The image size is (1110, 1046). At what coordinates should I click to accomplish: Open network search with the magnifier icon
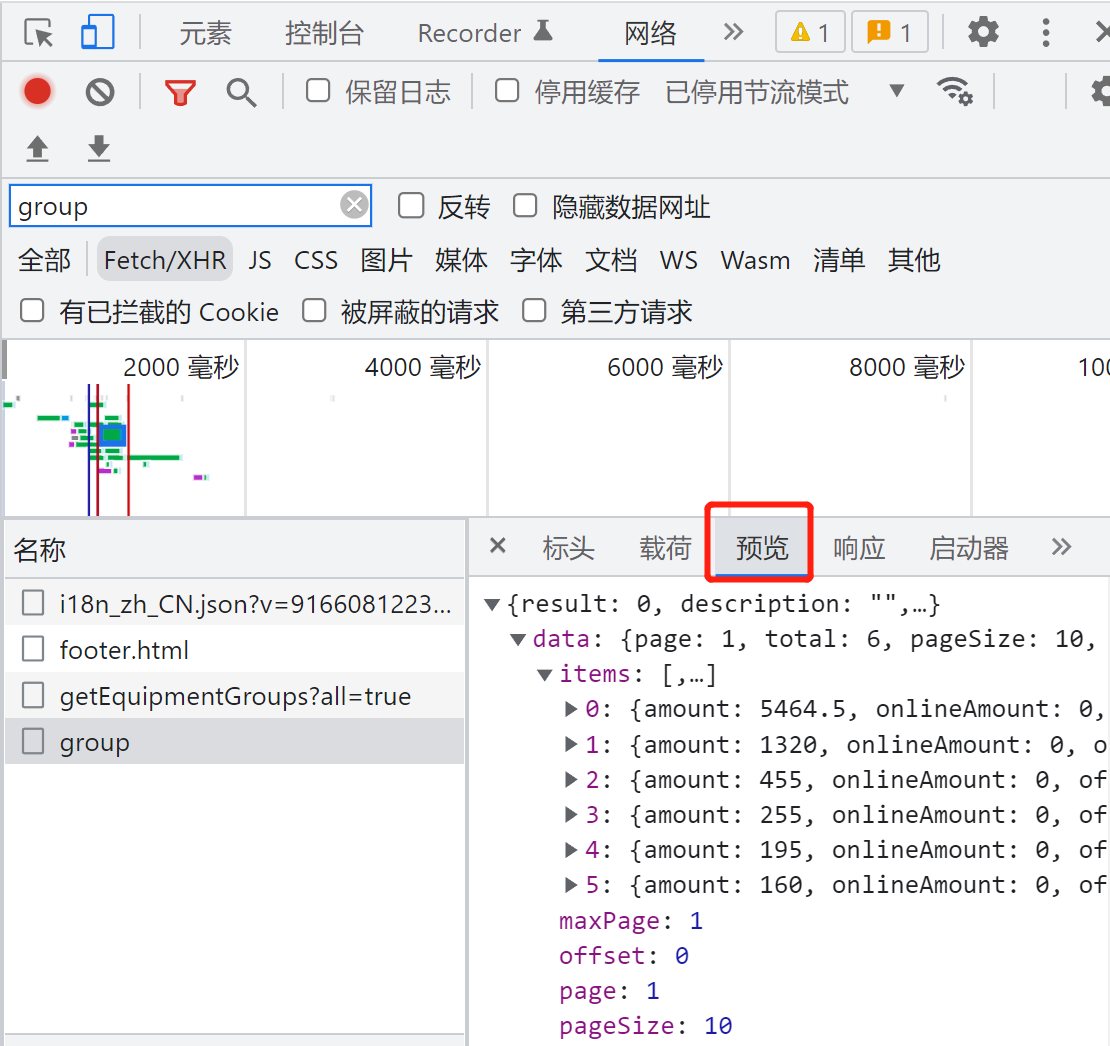tap(240, 91)
